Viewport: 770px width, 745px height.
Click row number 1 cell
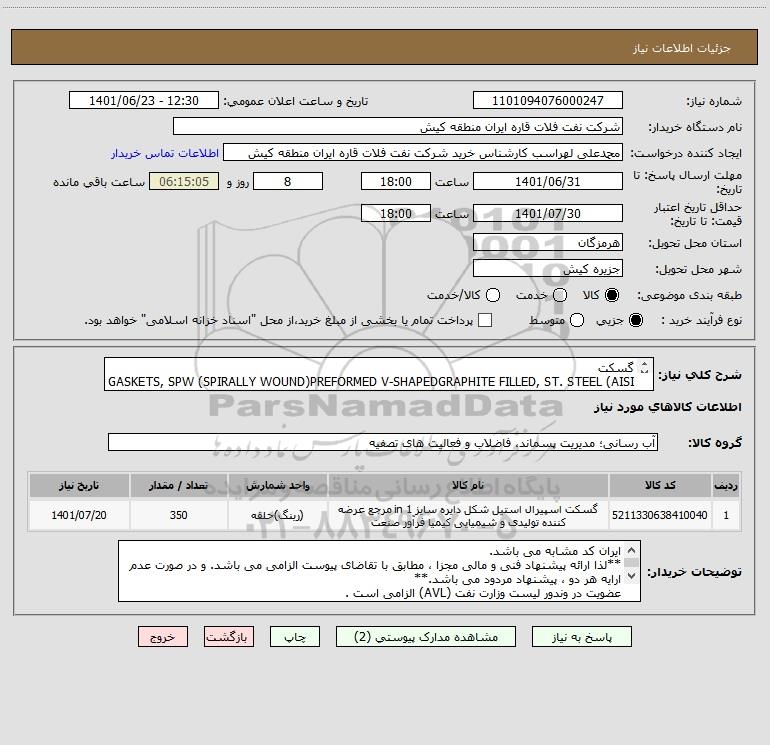[726, 515]
